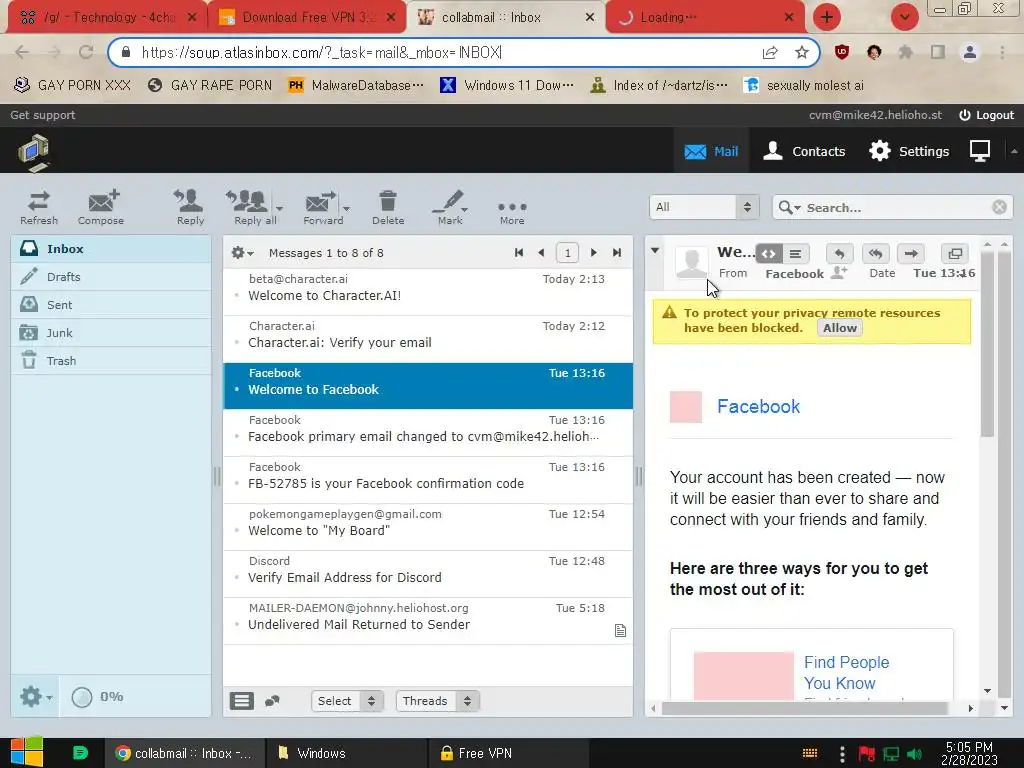The width and height of the screenshot is (1024, 768).
Task: Click the attachment icon on MAILER-DAEMON row
Action: (620, 630)
